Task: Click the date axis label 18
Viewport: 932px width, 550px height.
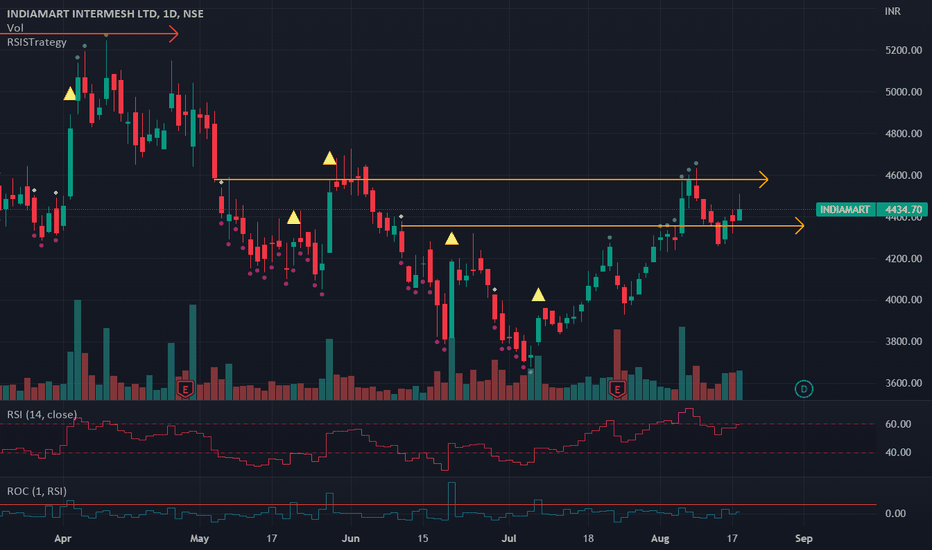Action: tap(588, 539)
